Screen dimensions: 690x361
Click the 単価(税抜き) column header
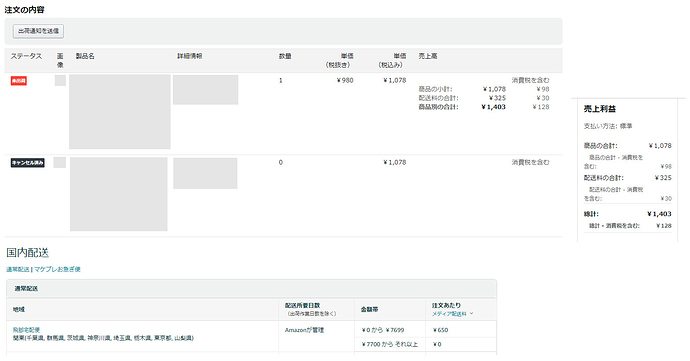point(339,60)
